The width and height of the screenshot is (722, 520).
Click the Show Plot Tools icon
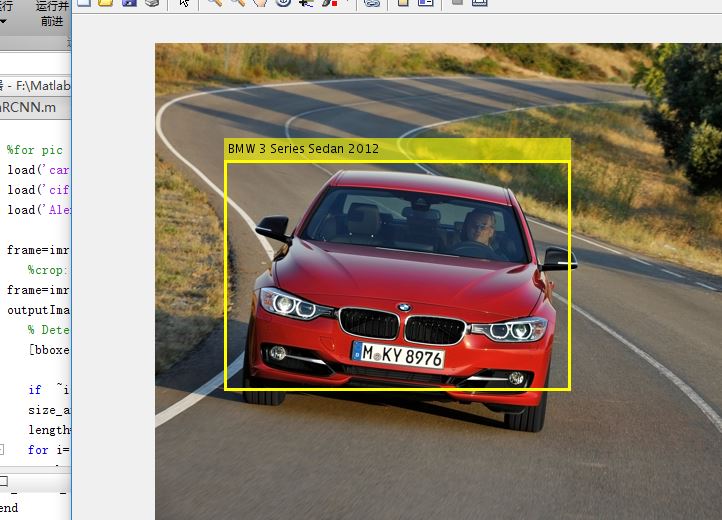pos(479,2)
